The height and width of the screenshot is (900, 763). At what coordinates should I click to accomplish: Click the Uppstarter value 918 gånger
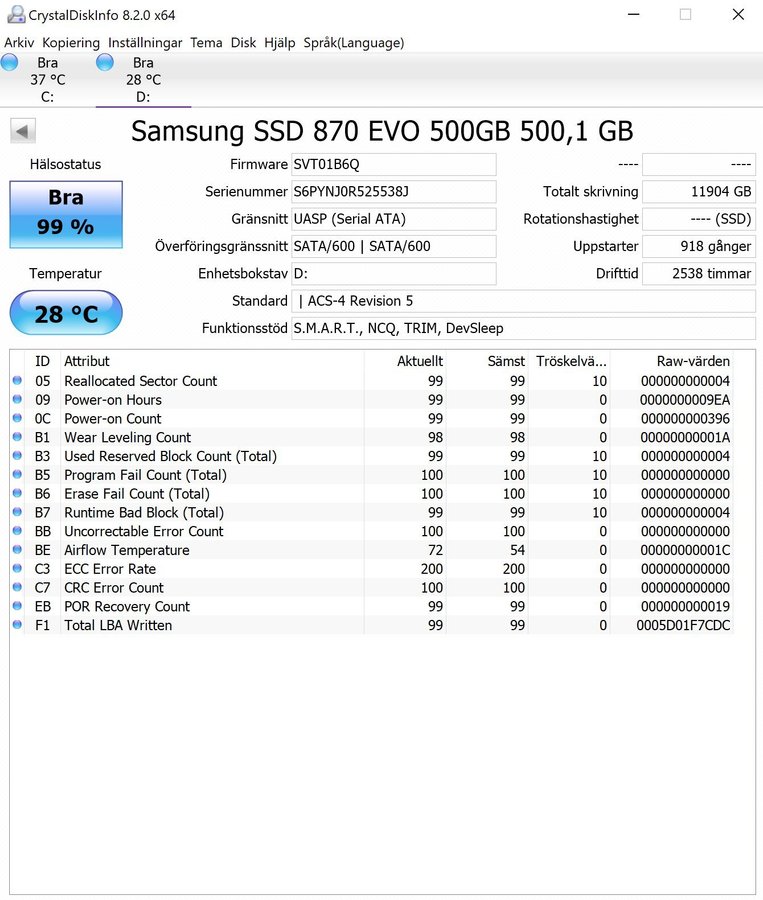tap(699, 246)
